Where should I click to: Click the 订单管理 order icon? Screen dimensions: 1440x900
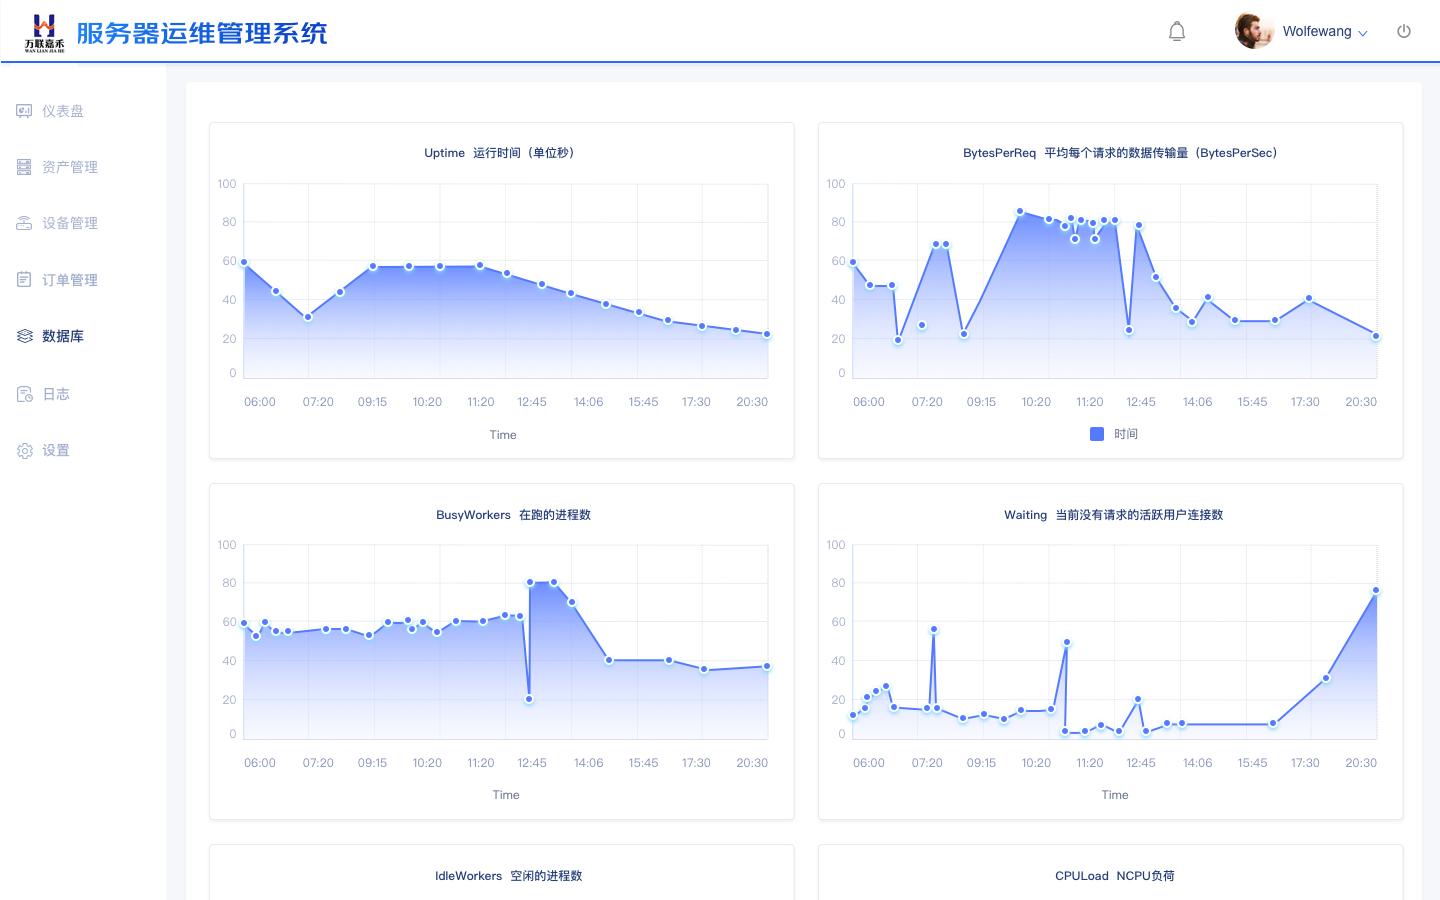pyautogui.click(x=24, y=280)
